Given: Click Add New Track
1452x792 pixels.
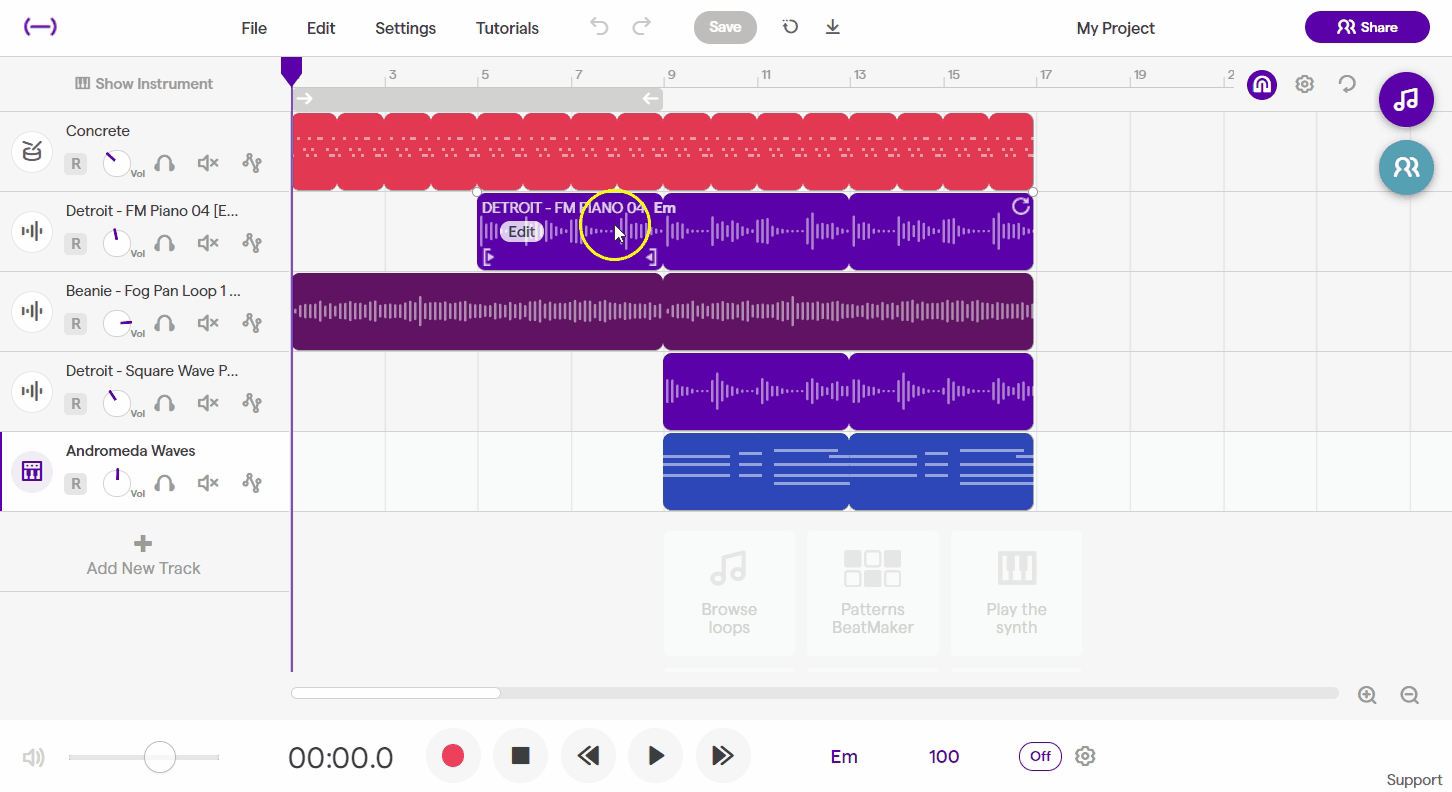Looking at the screenshot, I should (143, 551).
